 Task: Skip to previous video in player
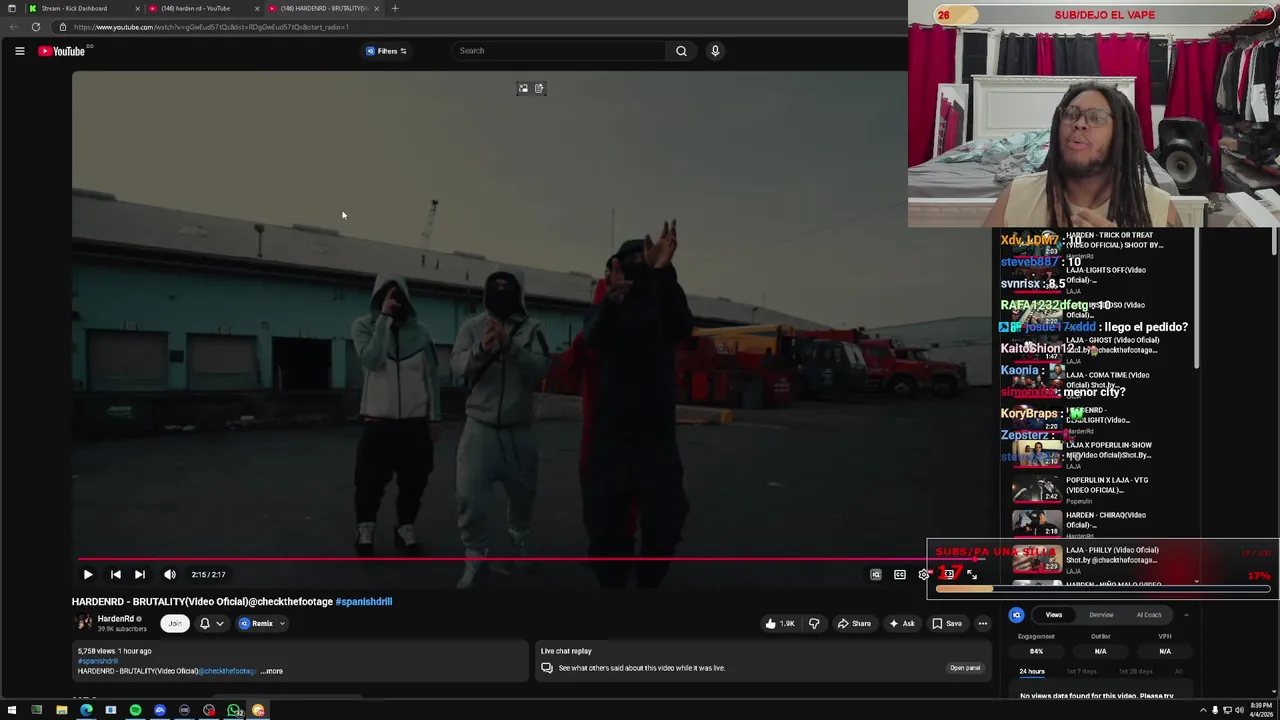click(x=116, y=575)
